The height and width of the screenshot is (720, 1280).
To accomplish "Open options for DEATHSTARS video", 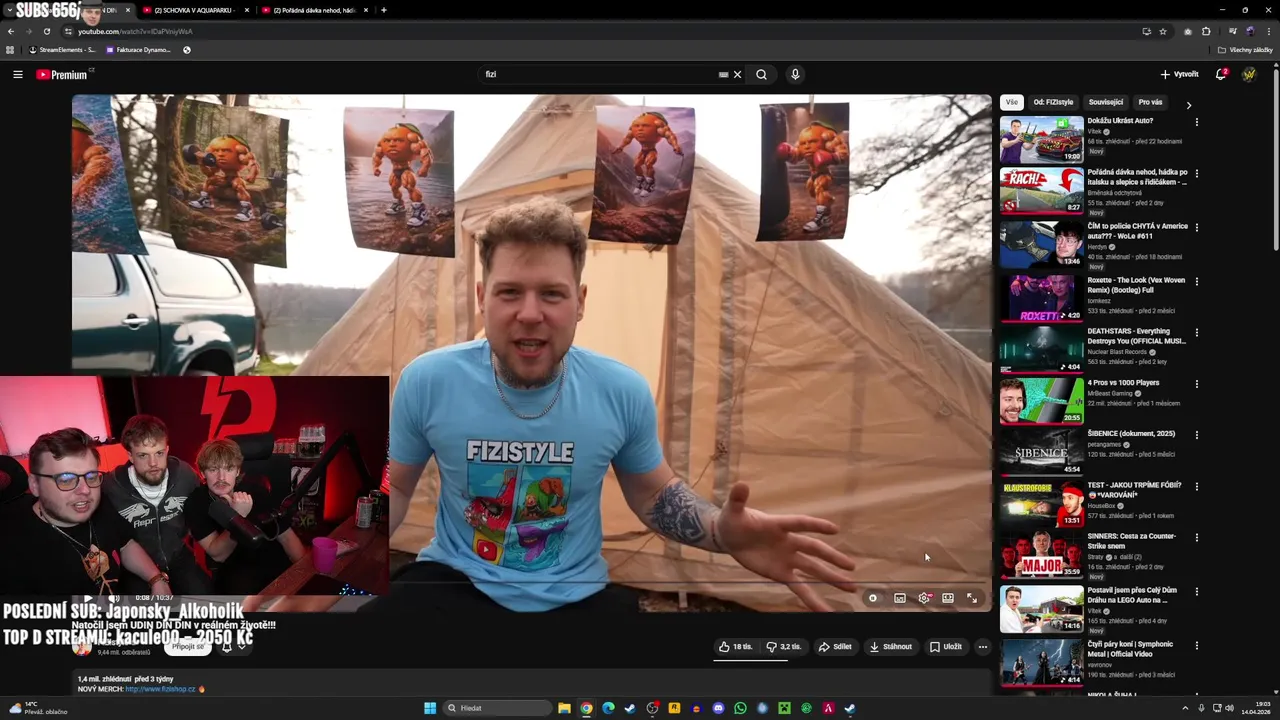I will [x=1197, y=332].
